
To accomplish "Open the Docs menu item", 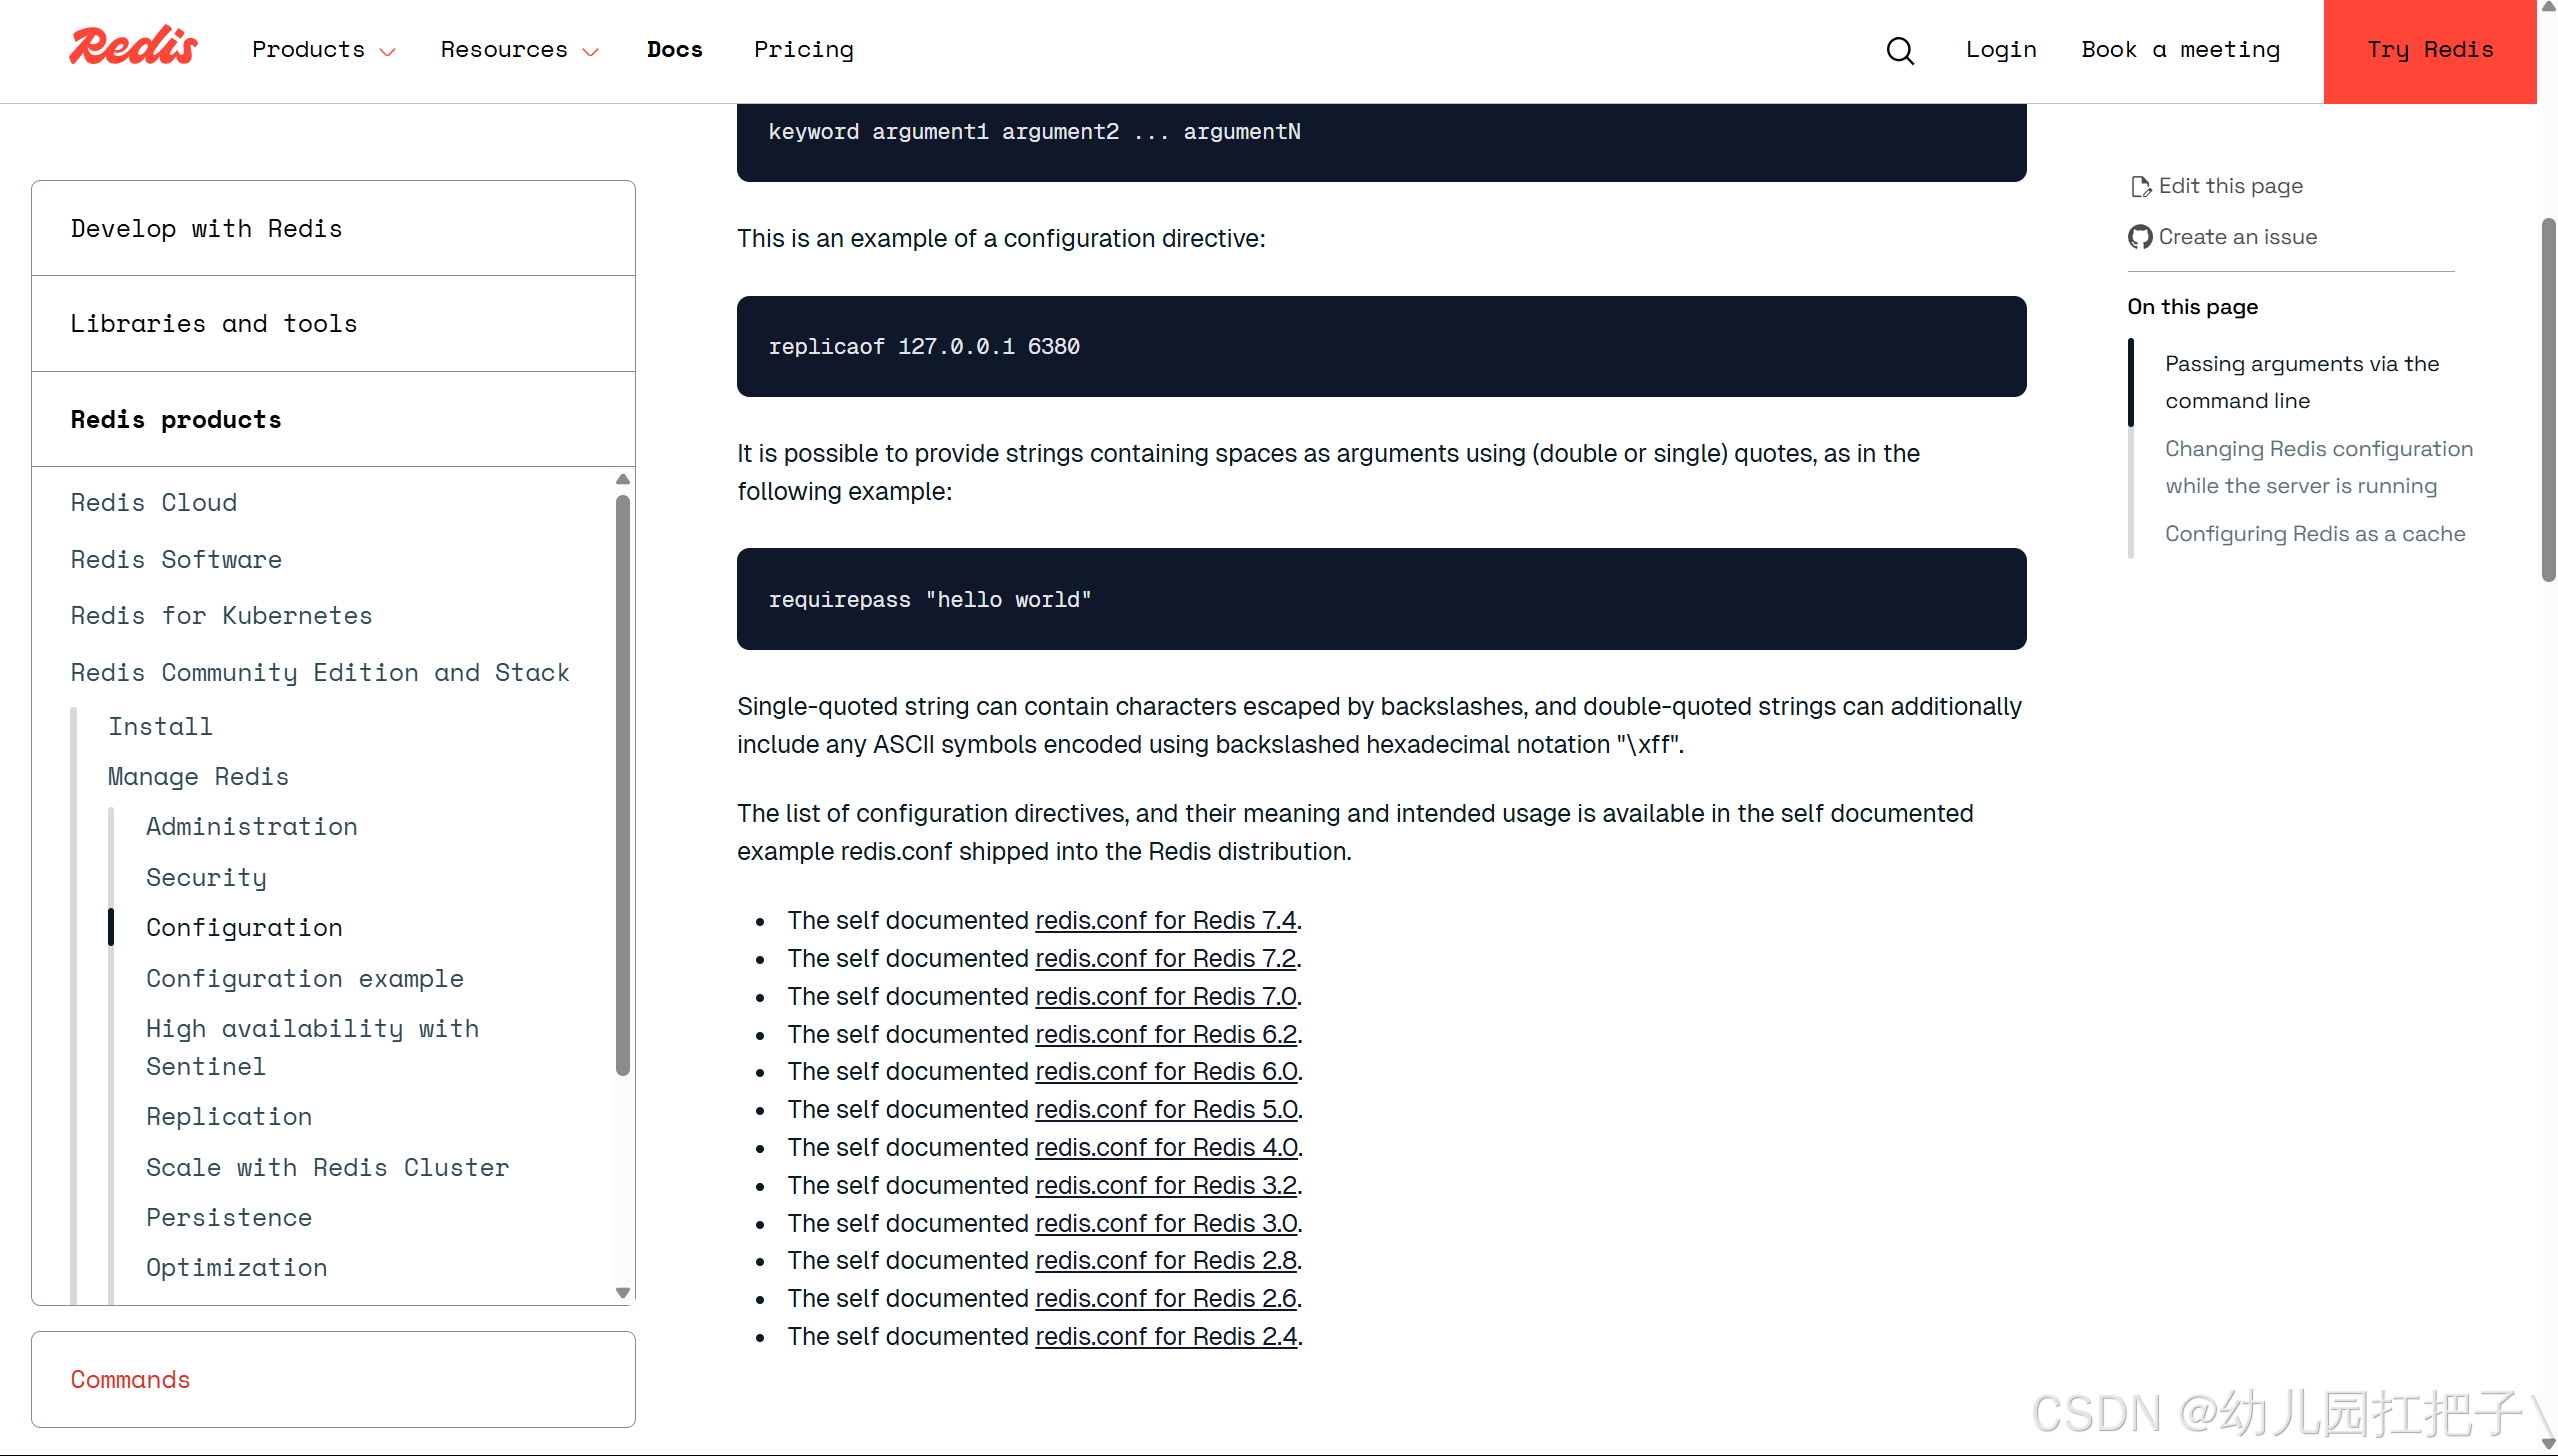I will click(674, 50).
